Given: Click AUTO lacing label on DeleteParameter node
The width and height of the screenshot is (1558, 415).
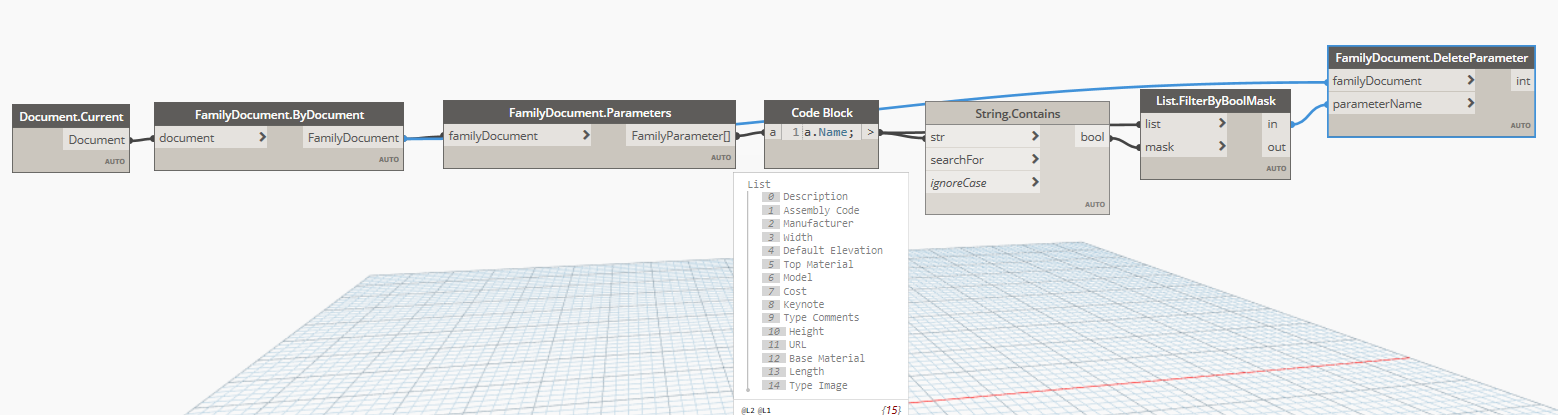Looking at the screenshot, I should click(x=1520, y=126).
